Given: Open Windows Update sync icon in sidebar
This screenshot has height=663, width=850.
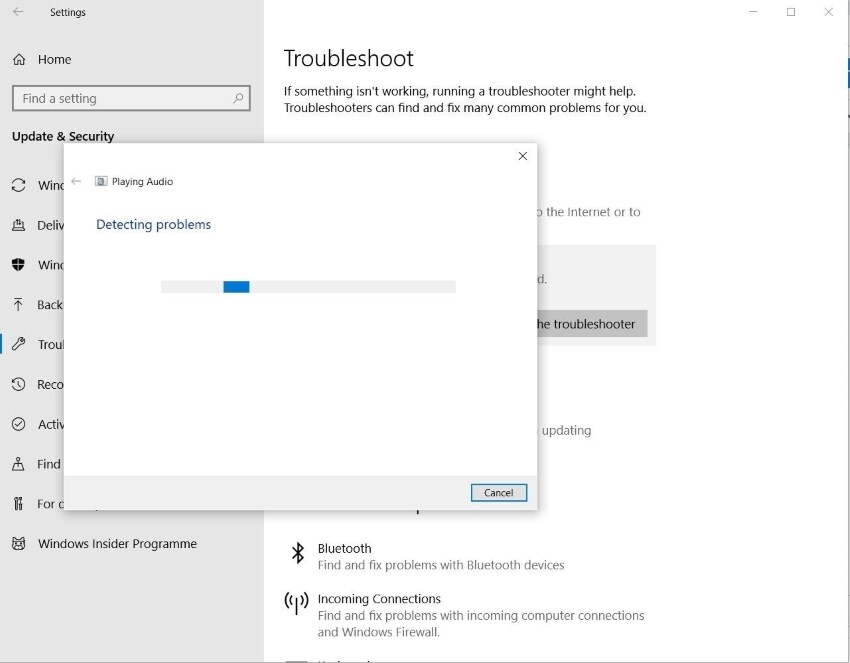Looking at the screenshot, I should (x=18, y=185).
